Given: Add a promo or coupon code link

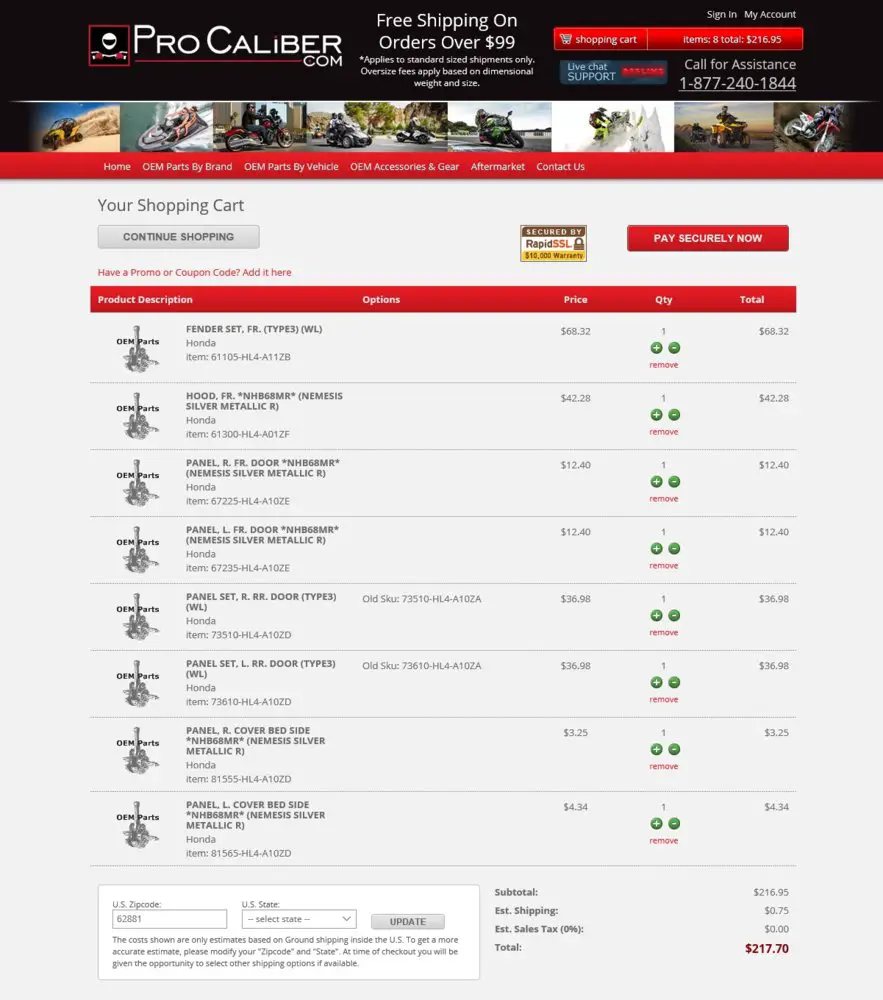Looking at the screenshot, I should (x=194, y=272).
